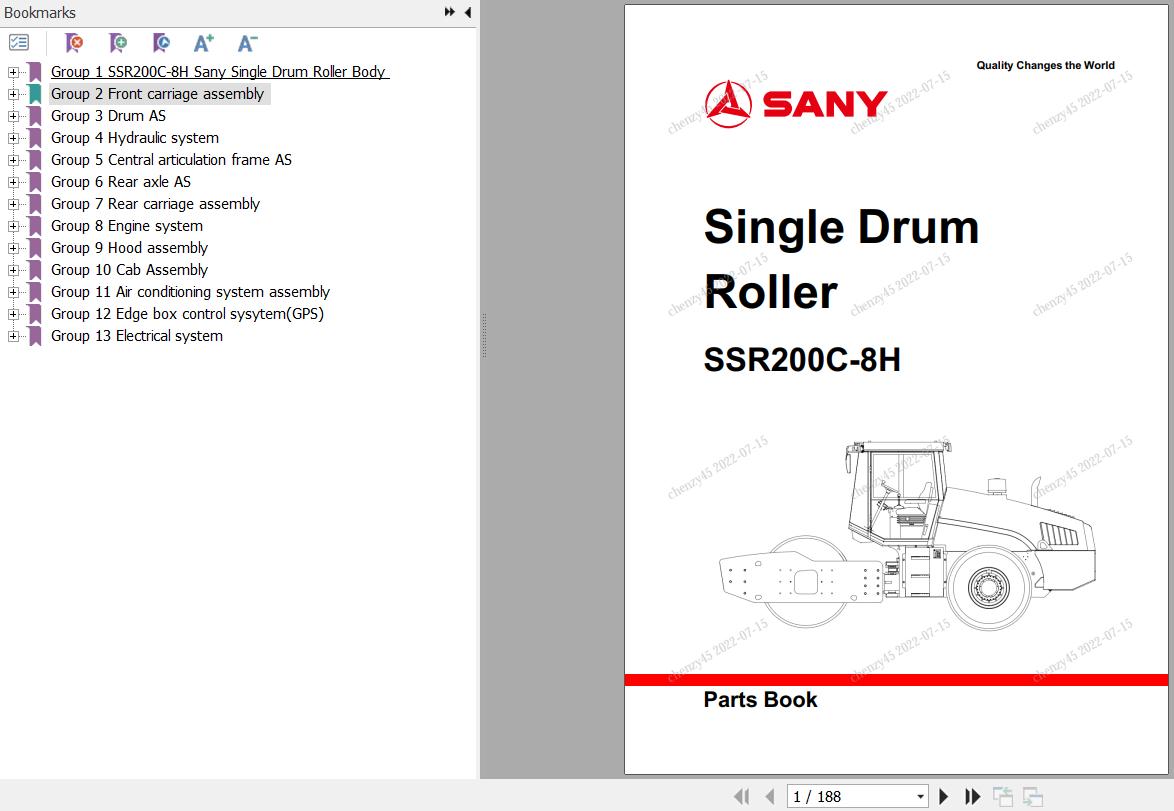Expand the Group 13 Electrical system node
1174x811 pixels.
pyautogui.click(x=13, y=336)
